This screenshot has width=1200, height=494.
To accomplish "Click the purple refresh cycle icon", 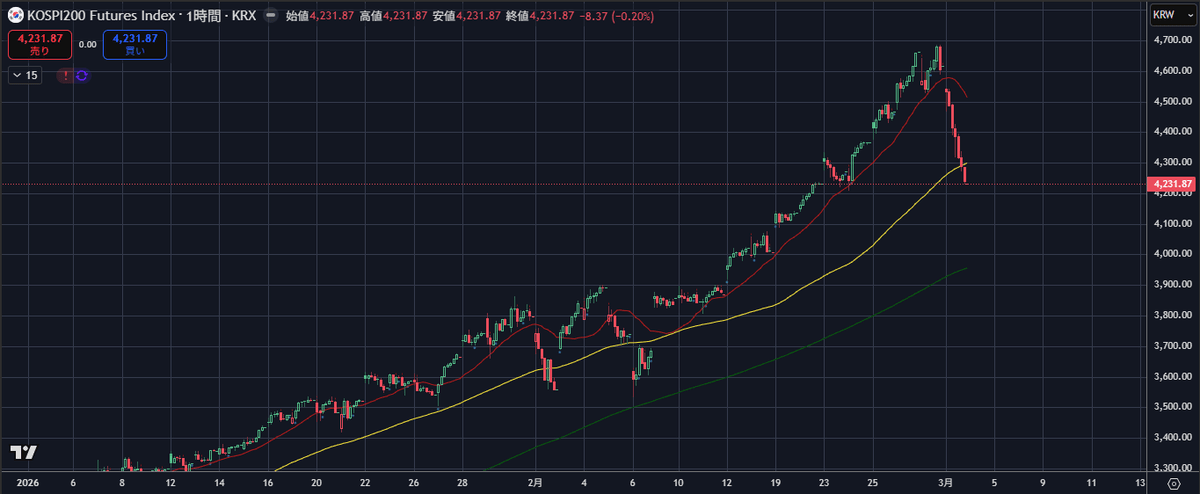I will pos(81,75).
